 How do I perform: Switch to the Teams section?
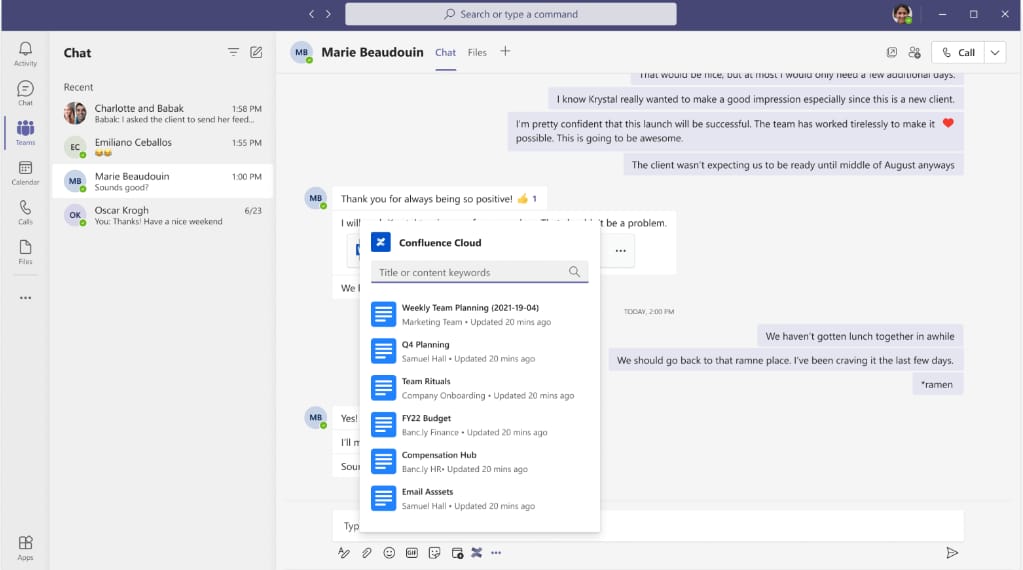click(x=25, y=132)
